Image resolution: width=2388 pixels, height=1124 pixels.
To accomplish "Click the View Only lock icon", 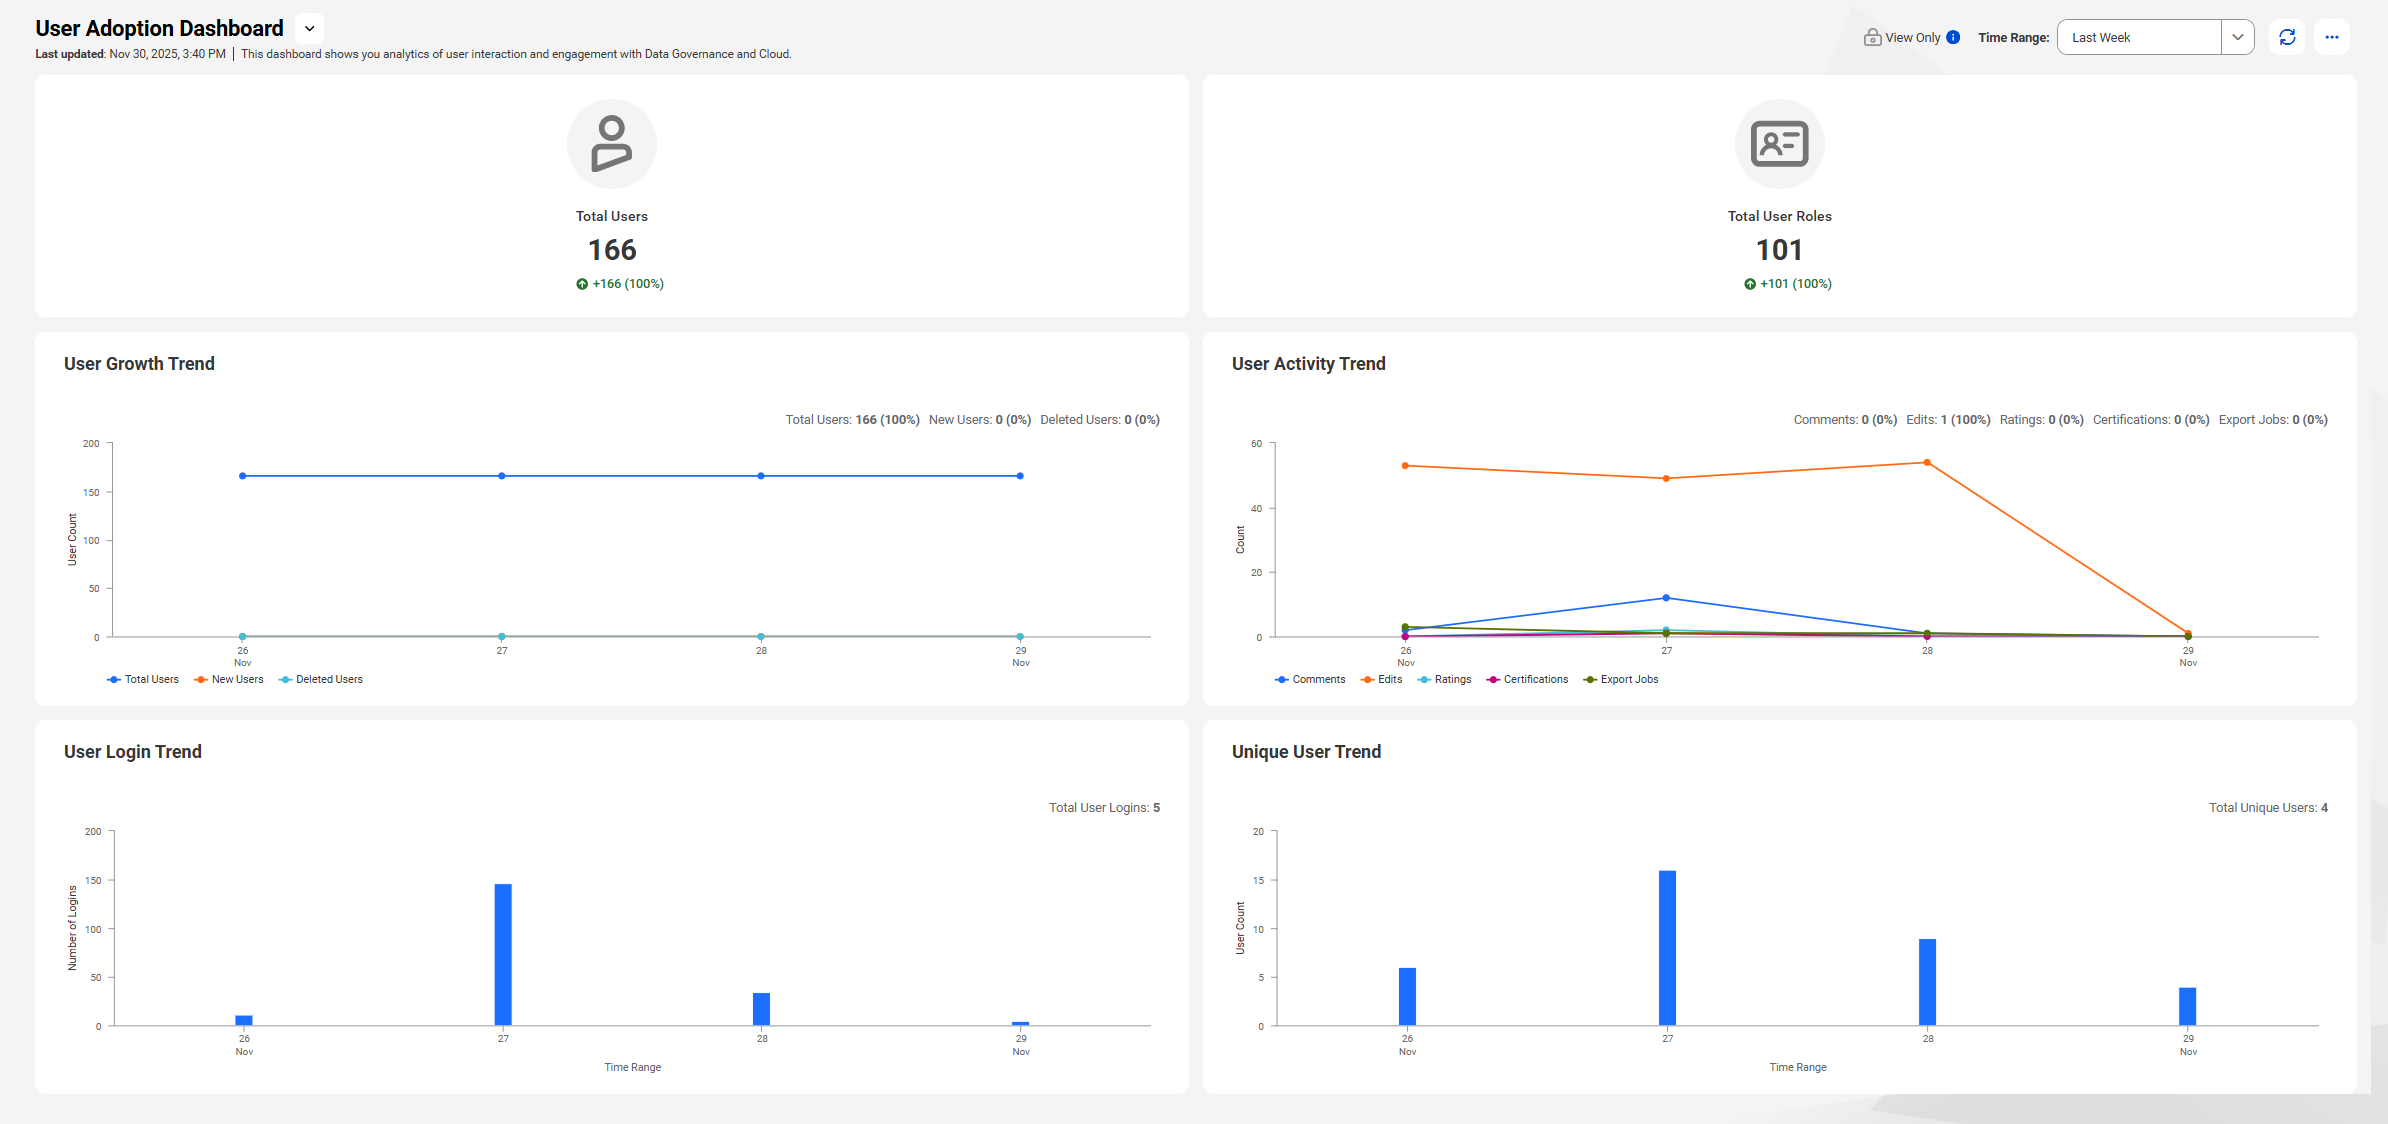I will pyautogui.click(x=1872, y=37).
